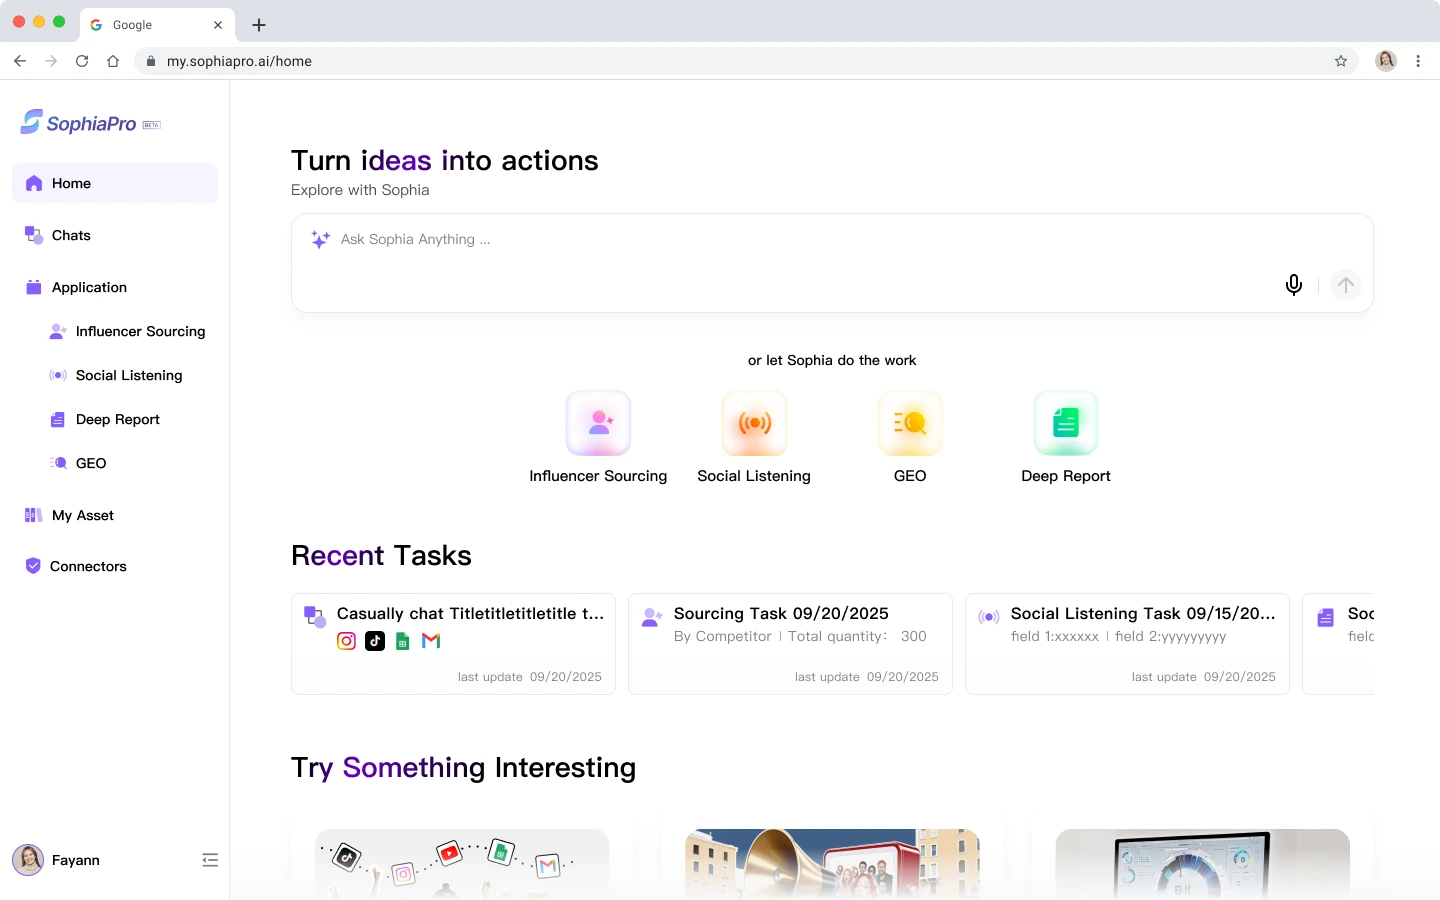This screenshot has width=1440, height=900.
Task: Open the Social Listening shortcut tile icon
Action: click(754, 423)
